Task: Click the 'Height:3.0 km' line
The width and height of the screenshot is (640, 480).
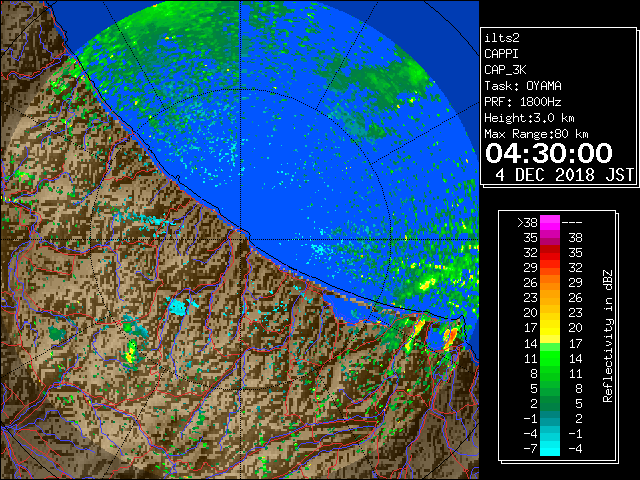Action: click(x=529, y=118)
